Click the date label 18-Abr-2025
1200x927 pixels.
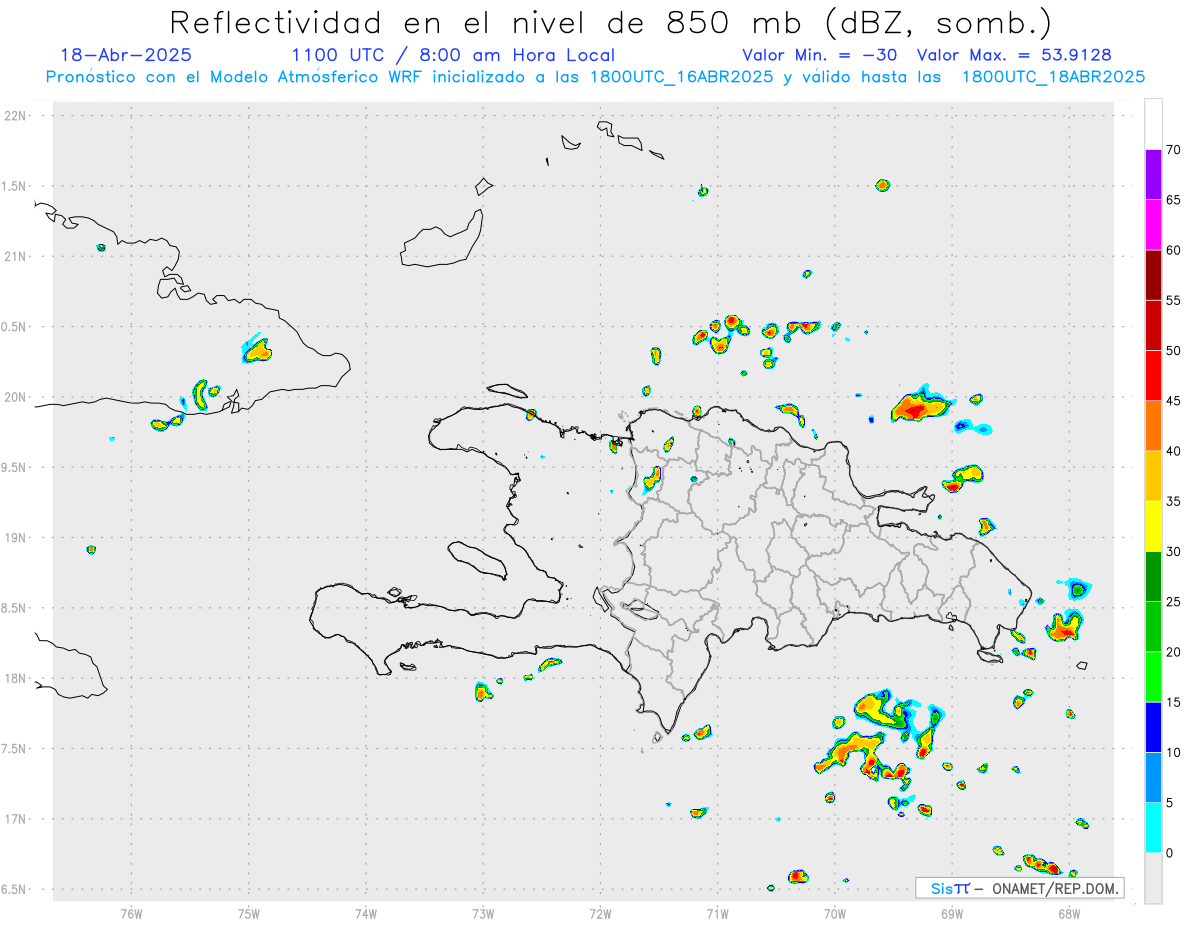tap(126, 55)
